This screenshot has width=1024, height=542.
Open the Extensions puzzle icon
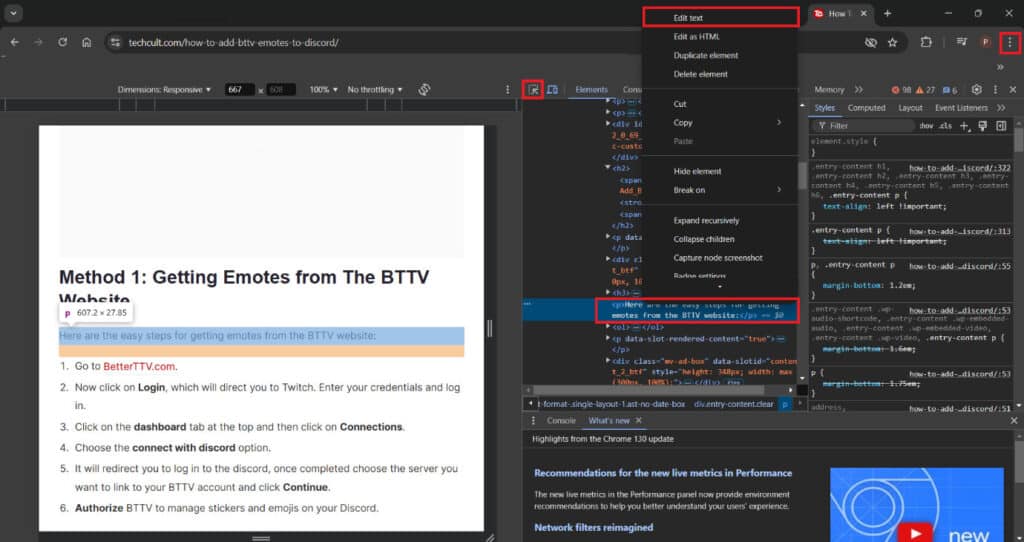925,42
